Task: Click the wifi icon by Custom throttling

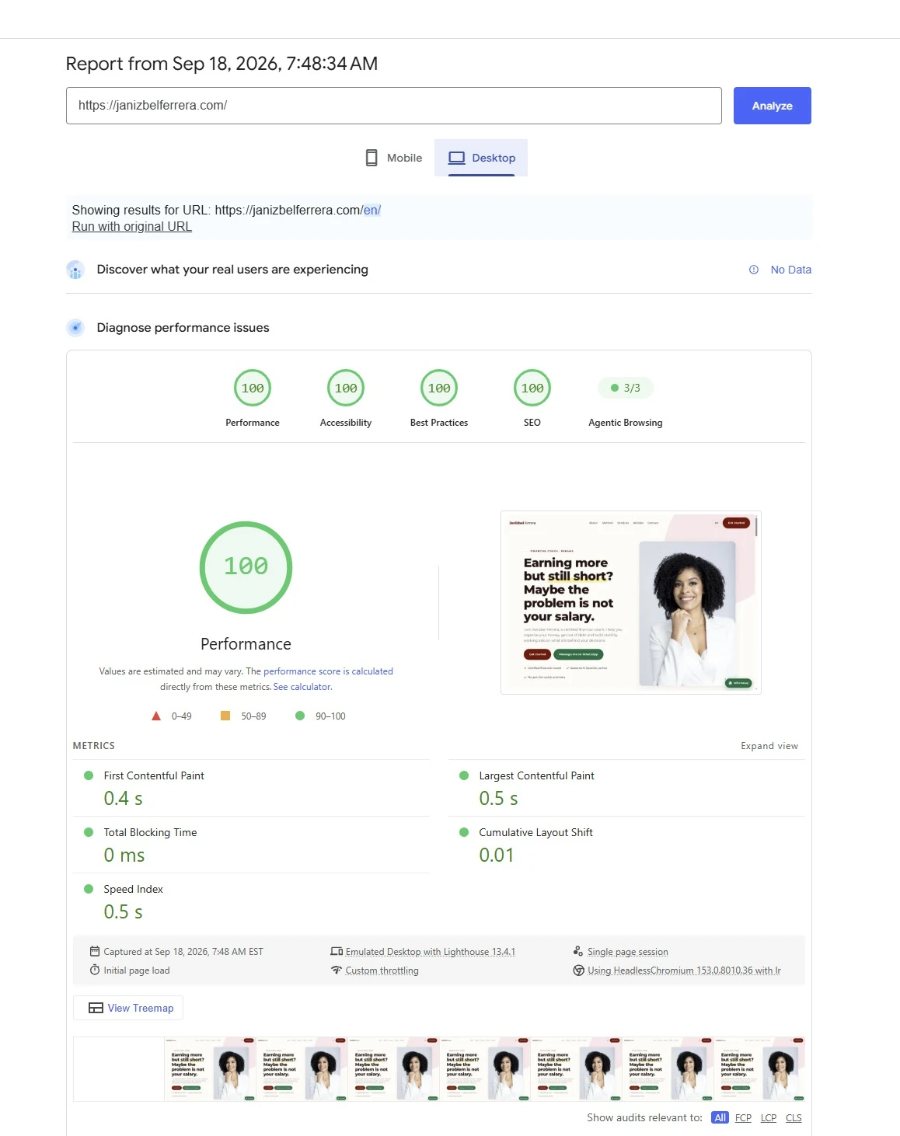Action: point(336,970)
